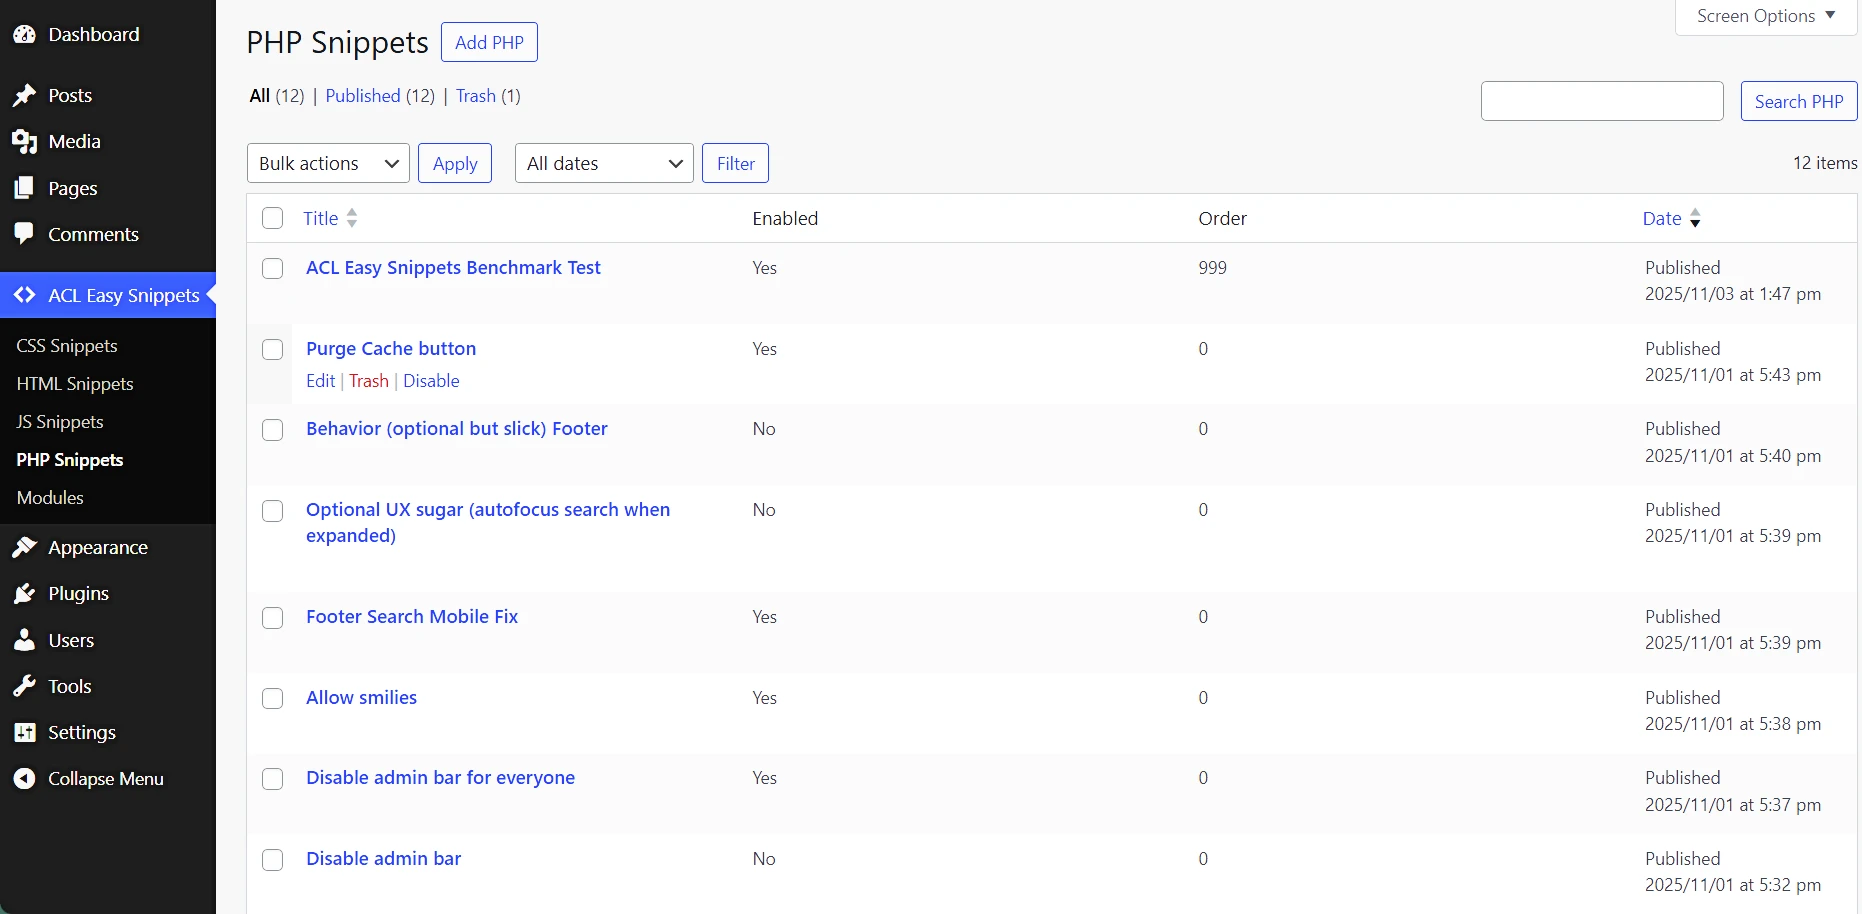This screenshot has width=1862, height=914.
Task: Sort the list by Date column
Action: (1662, 219)
